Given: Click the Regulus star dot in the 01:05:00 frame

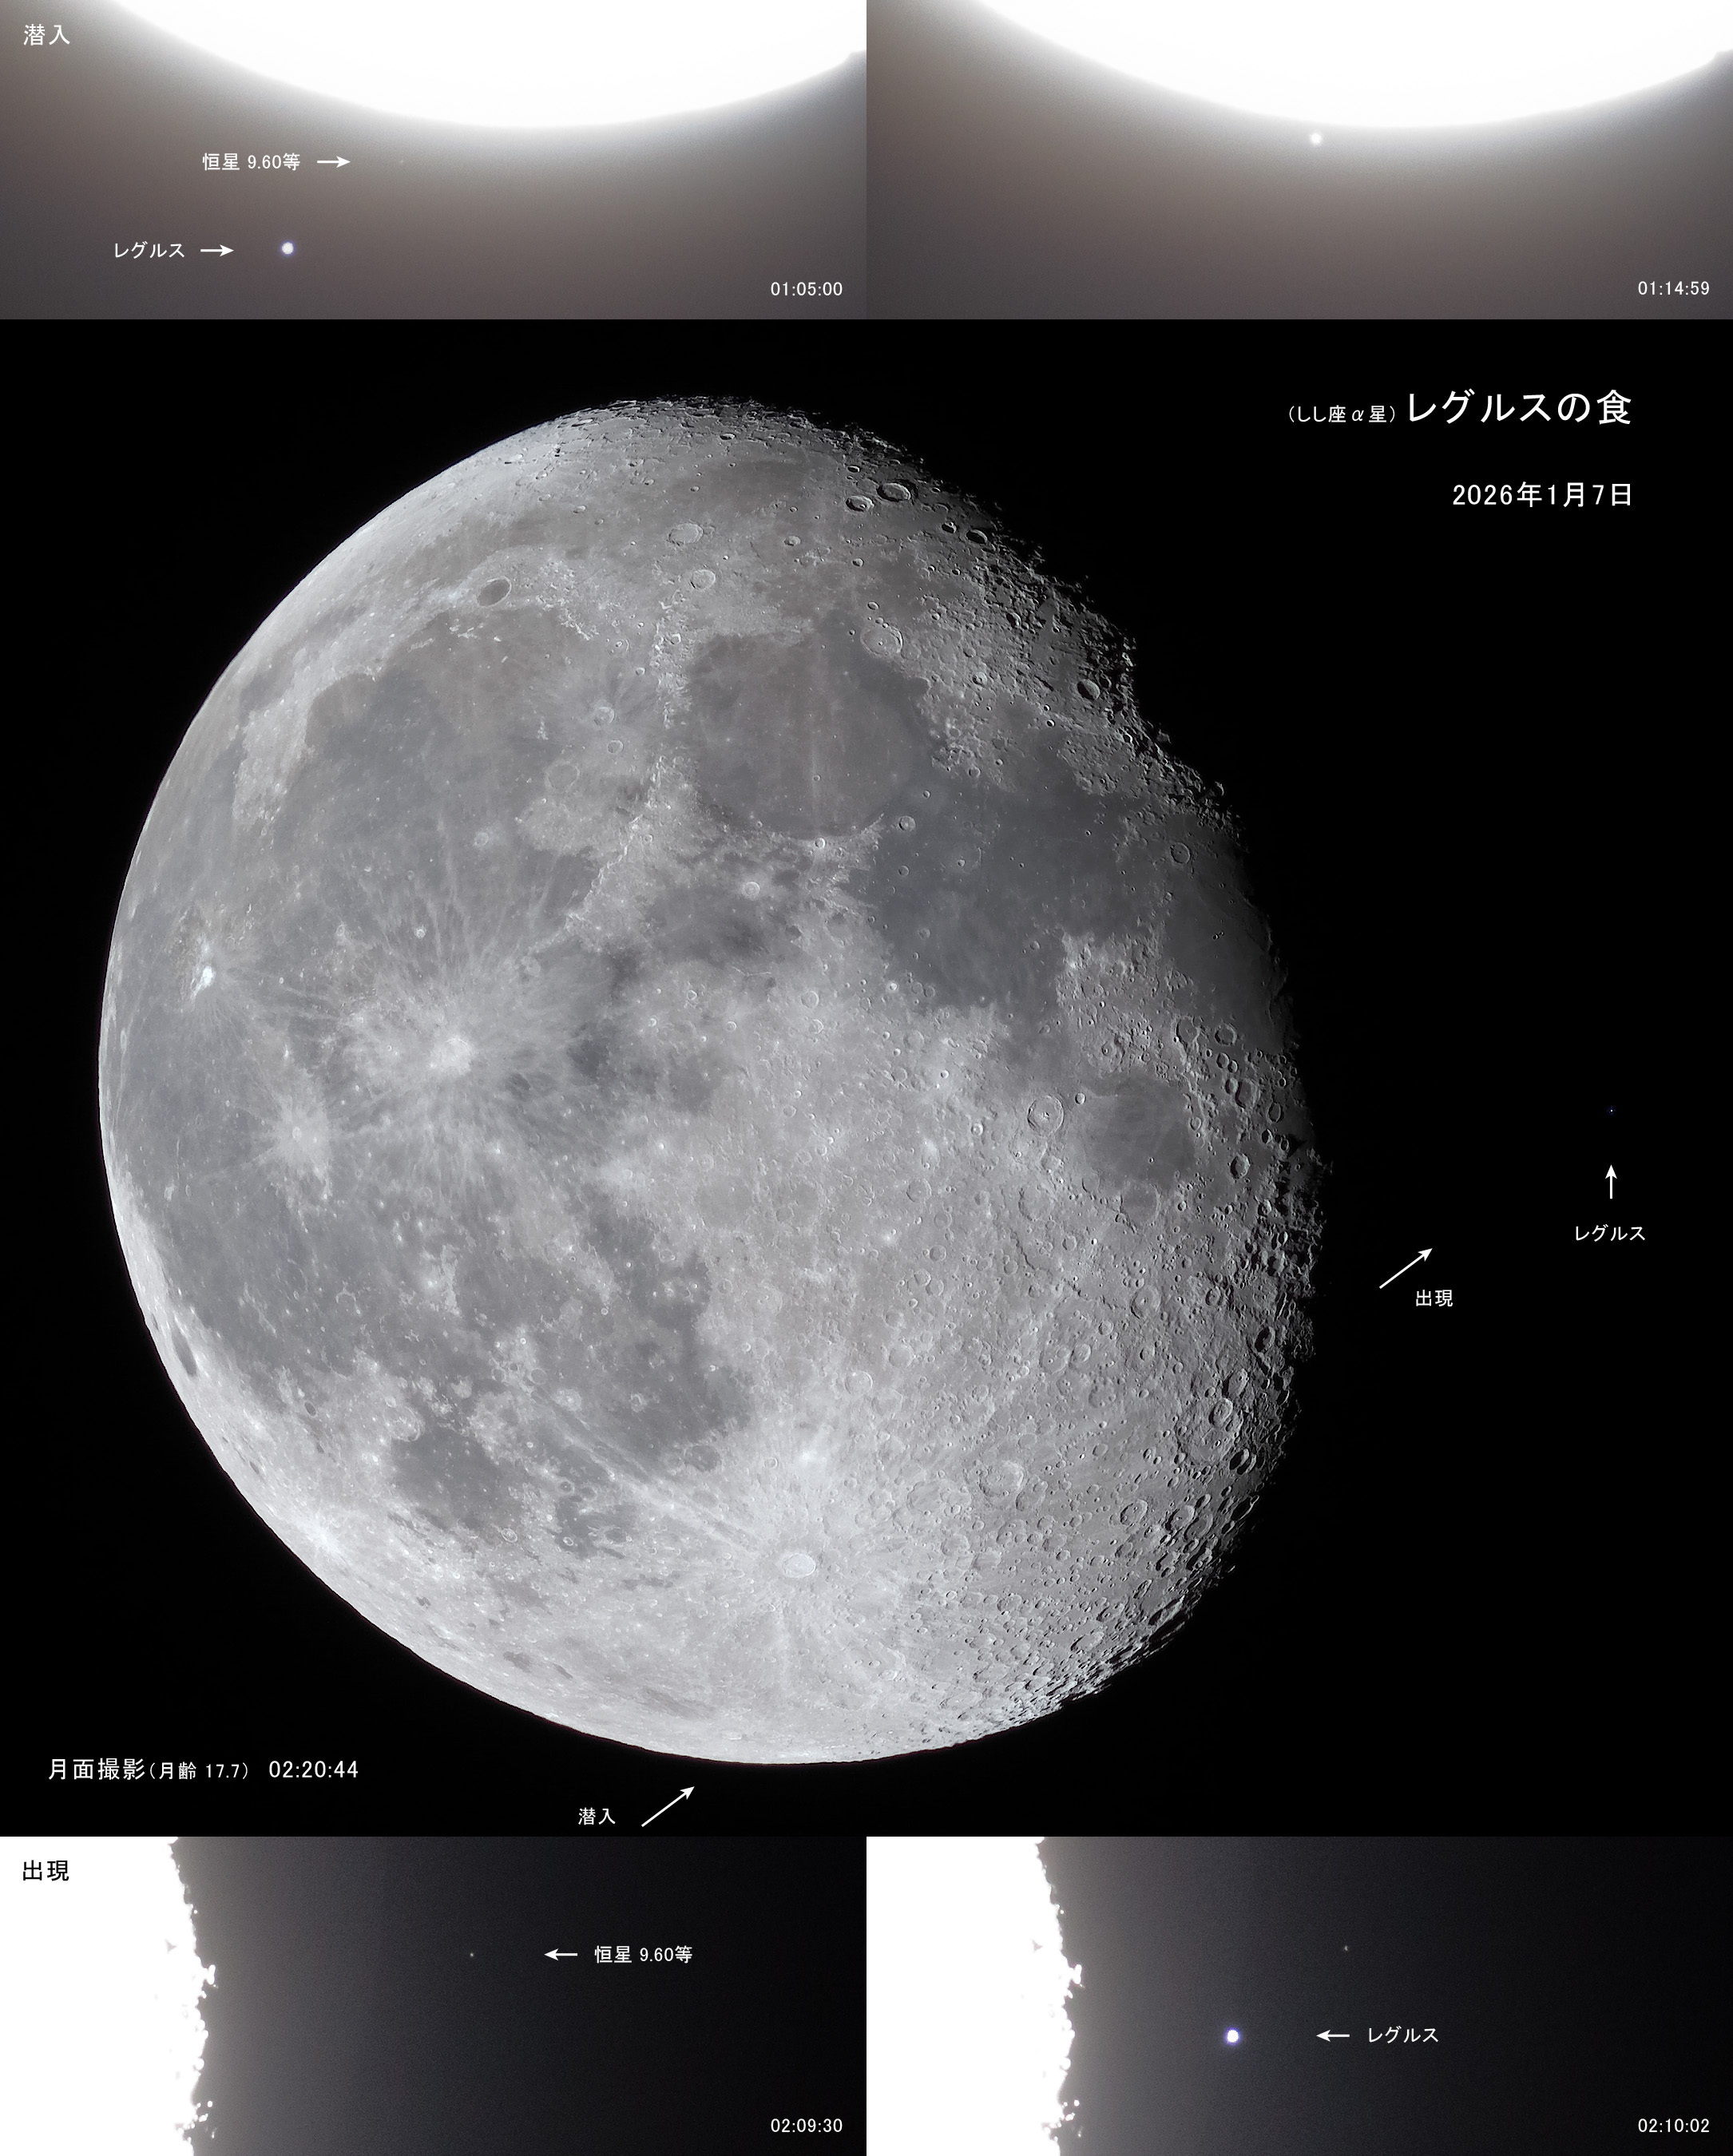Looking at the screenshot, I should point(288,248).
